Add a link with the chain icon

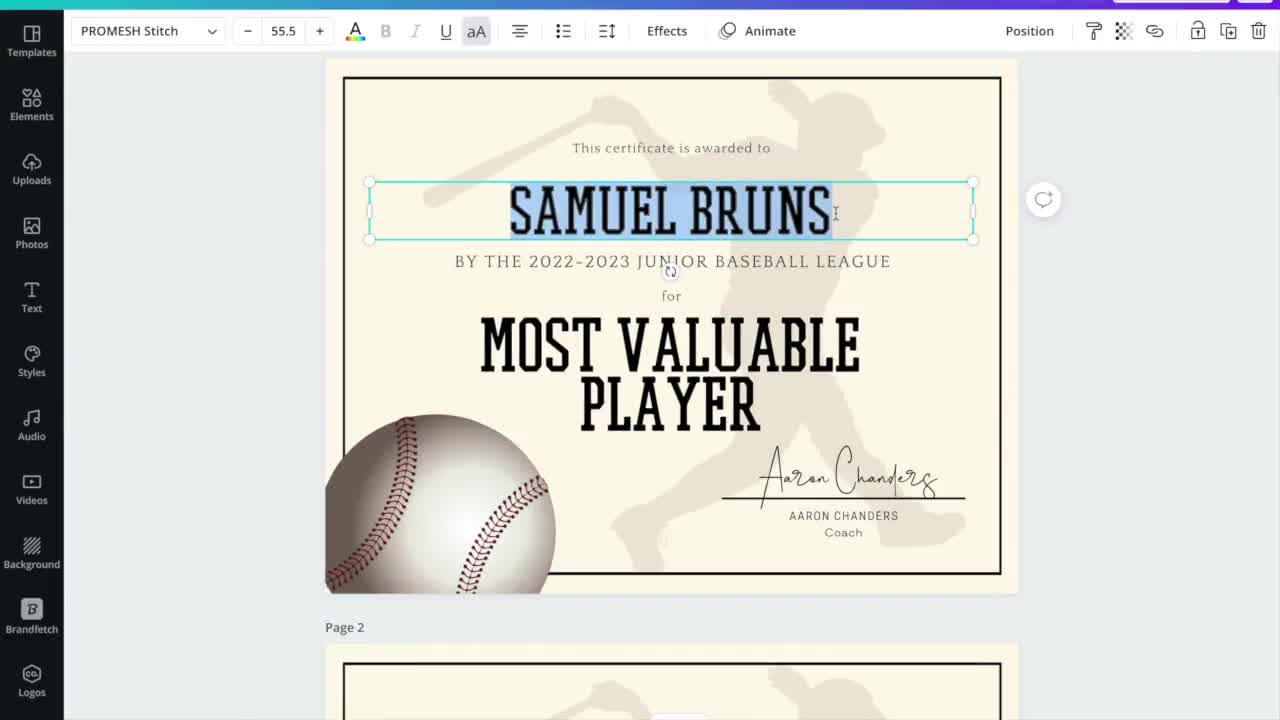point(1155,31)
